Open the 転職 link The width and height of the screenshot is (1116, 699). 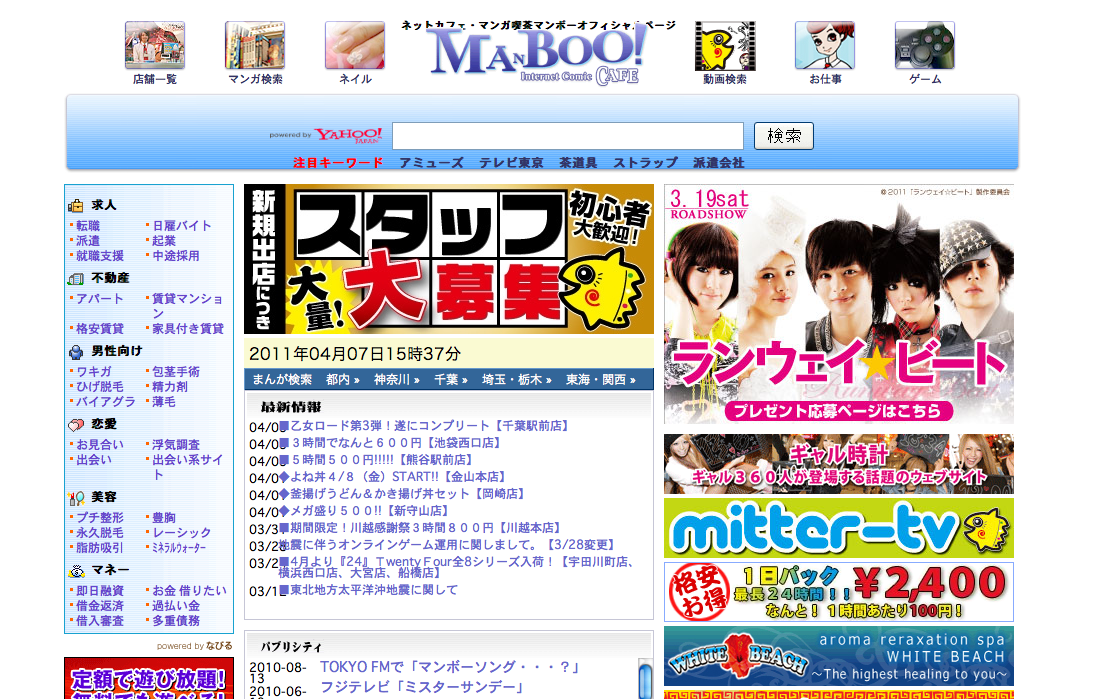(88, 226)
